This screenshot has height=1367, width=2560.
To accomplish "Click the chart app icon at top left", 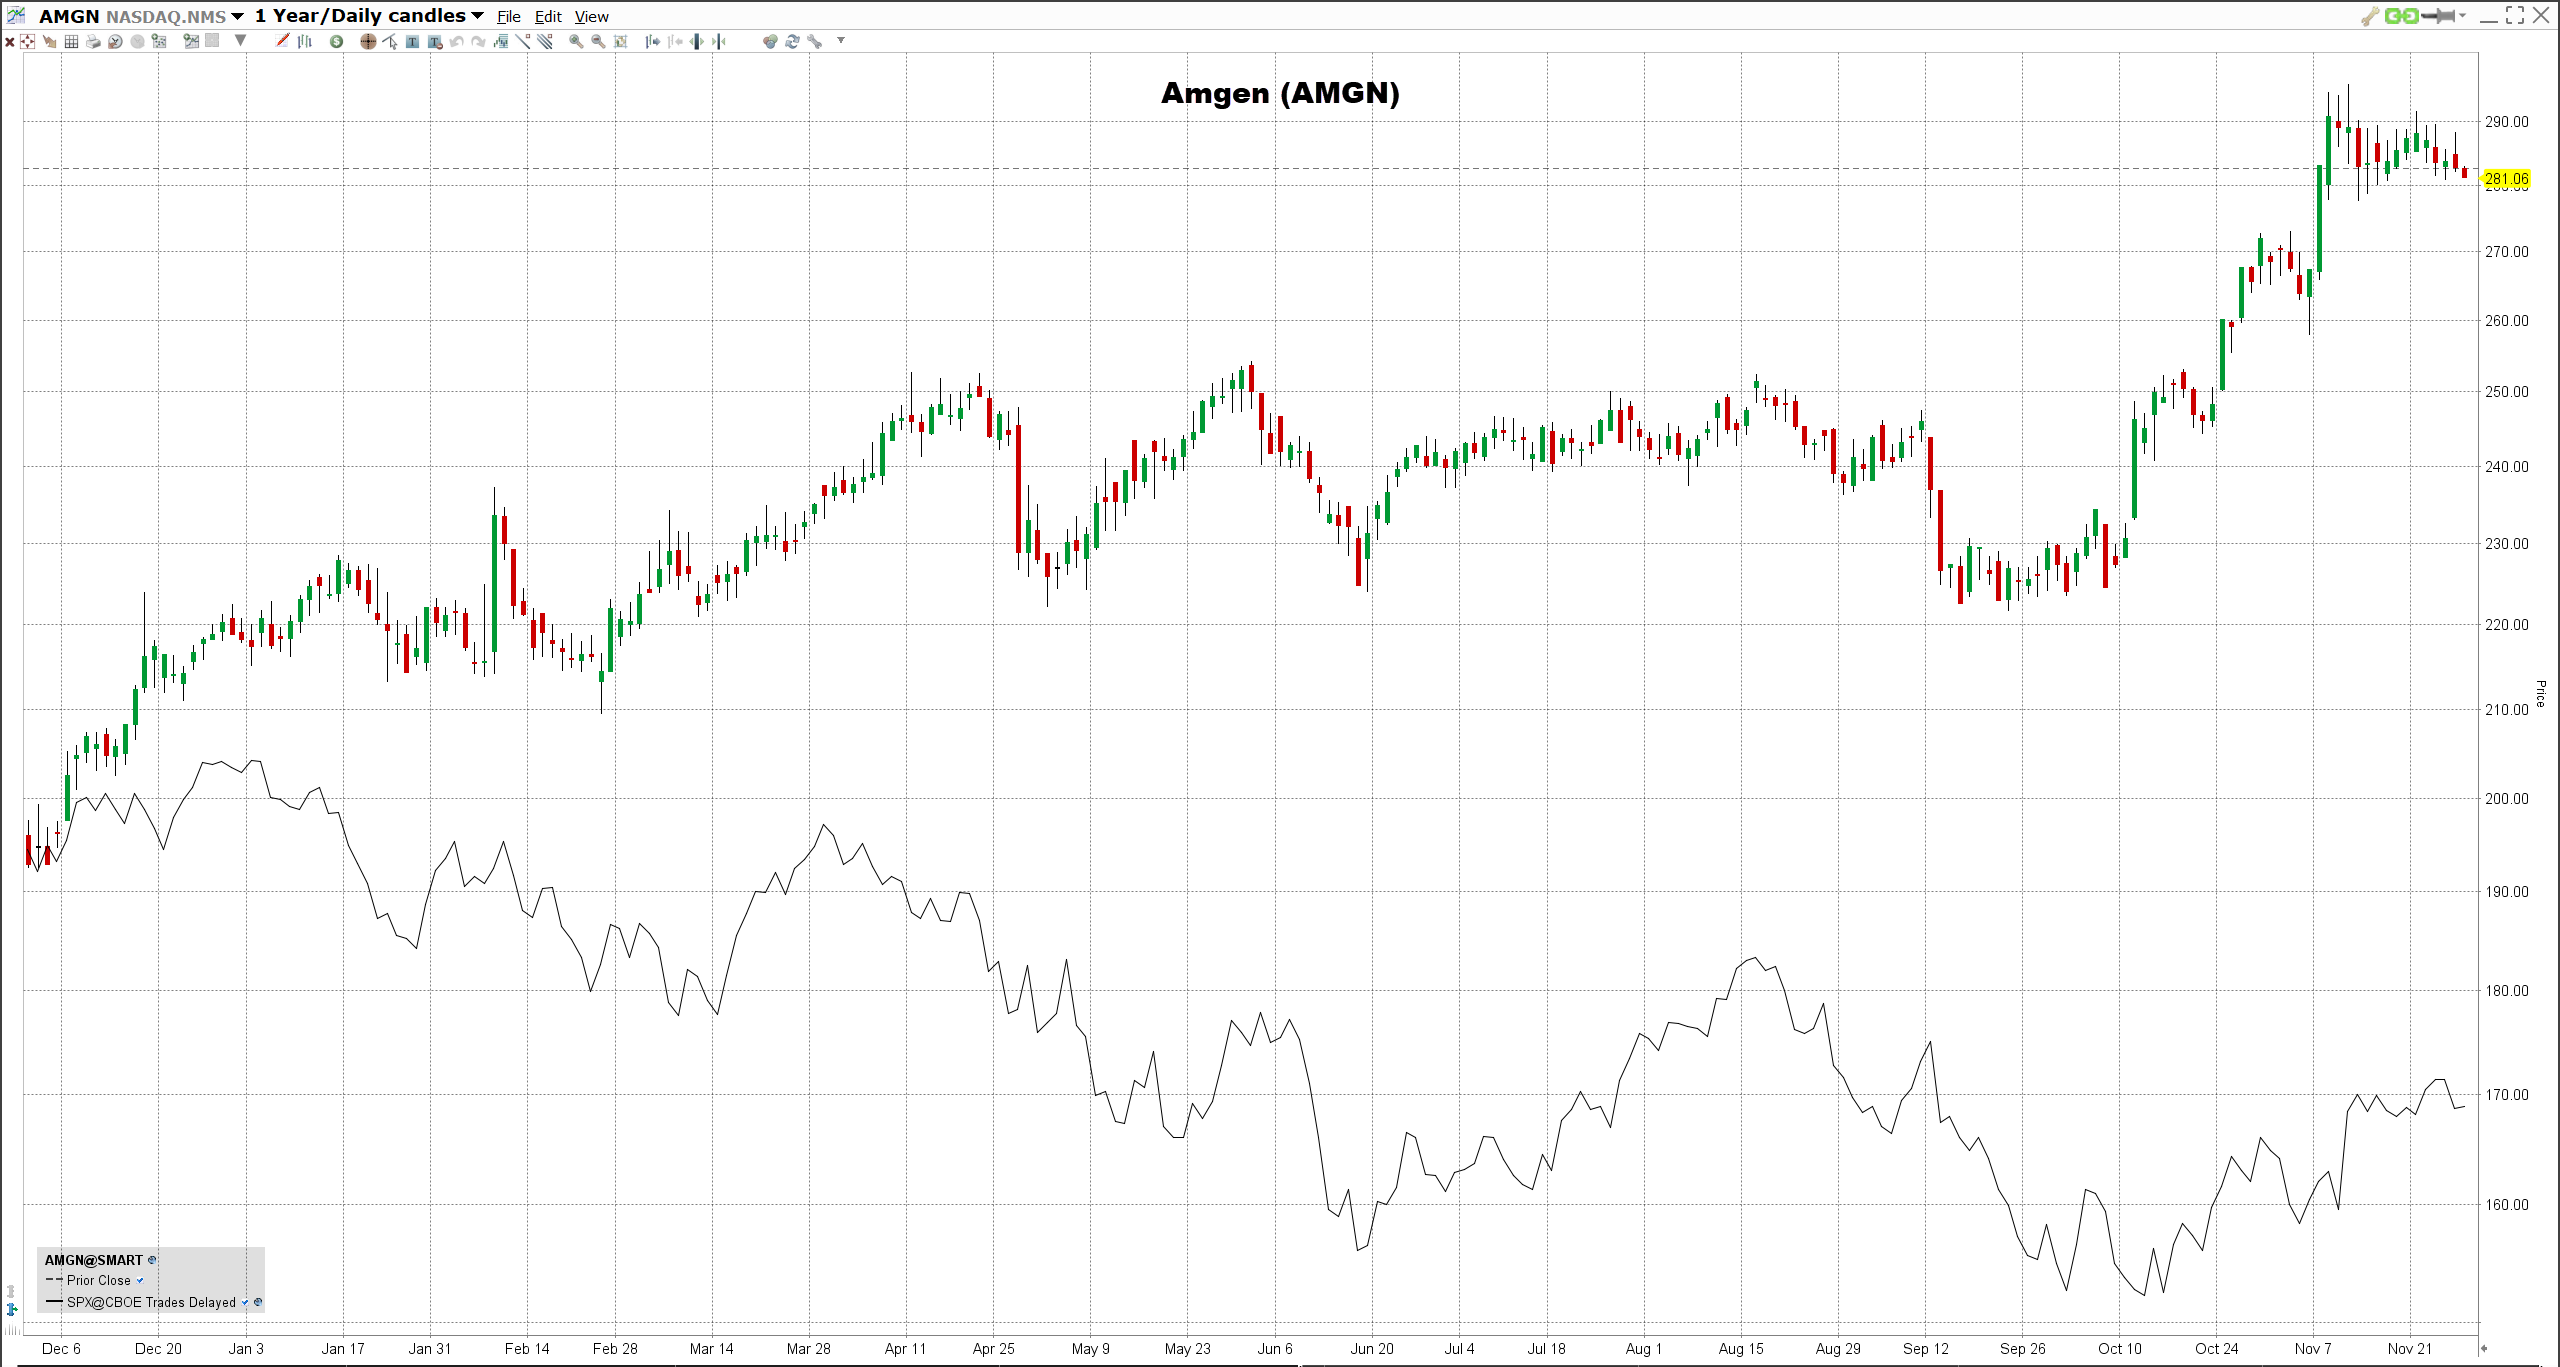I will coord(16,15).
